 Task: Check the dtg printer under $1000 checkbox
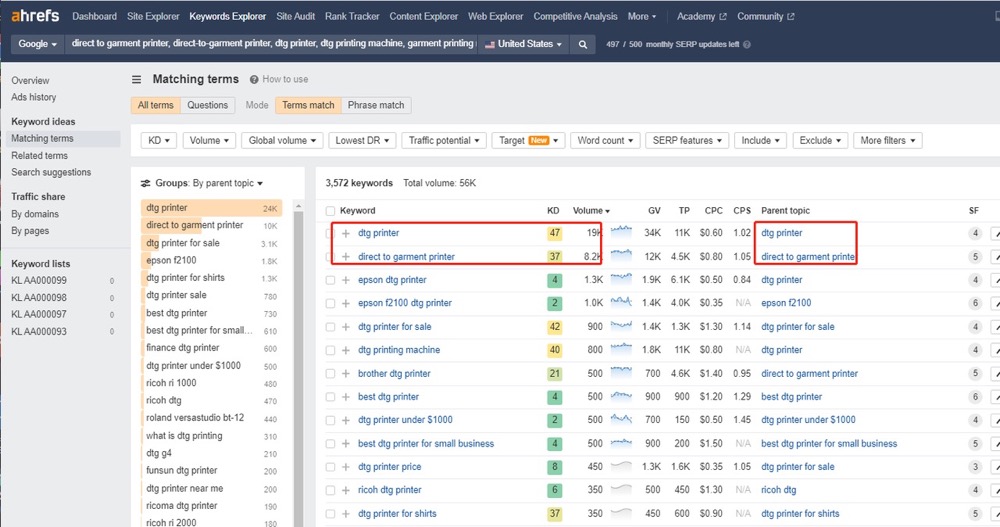330,420
